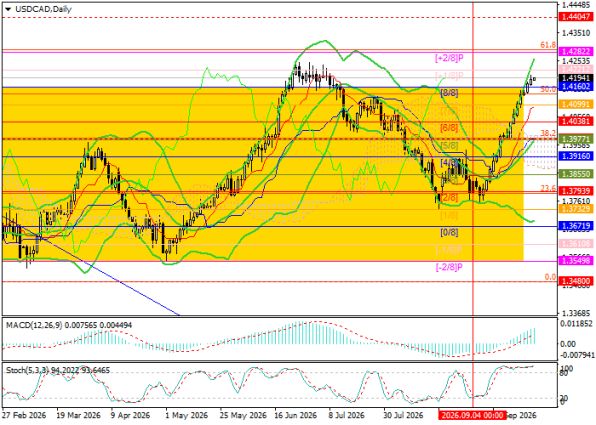596x425 pixels.
Task: Select the [+2/8]P Murrey level label
Action: (449, 59)
